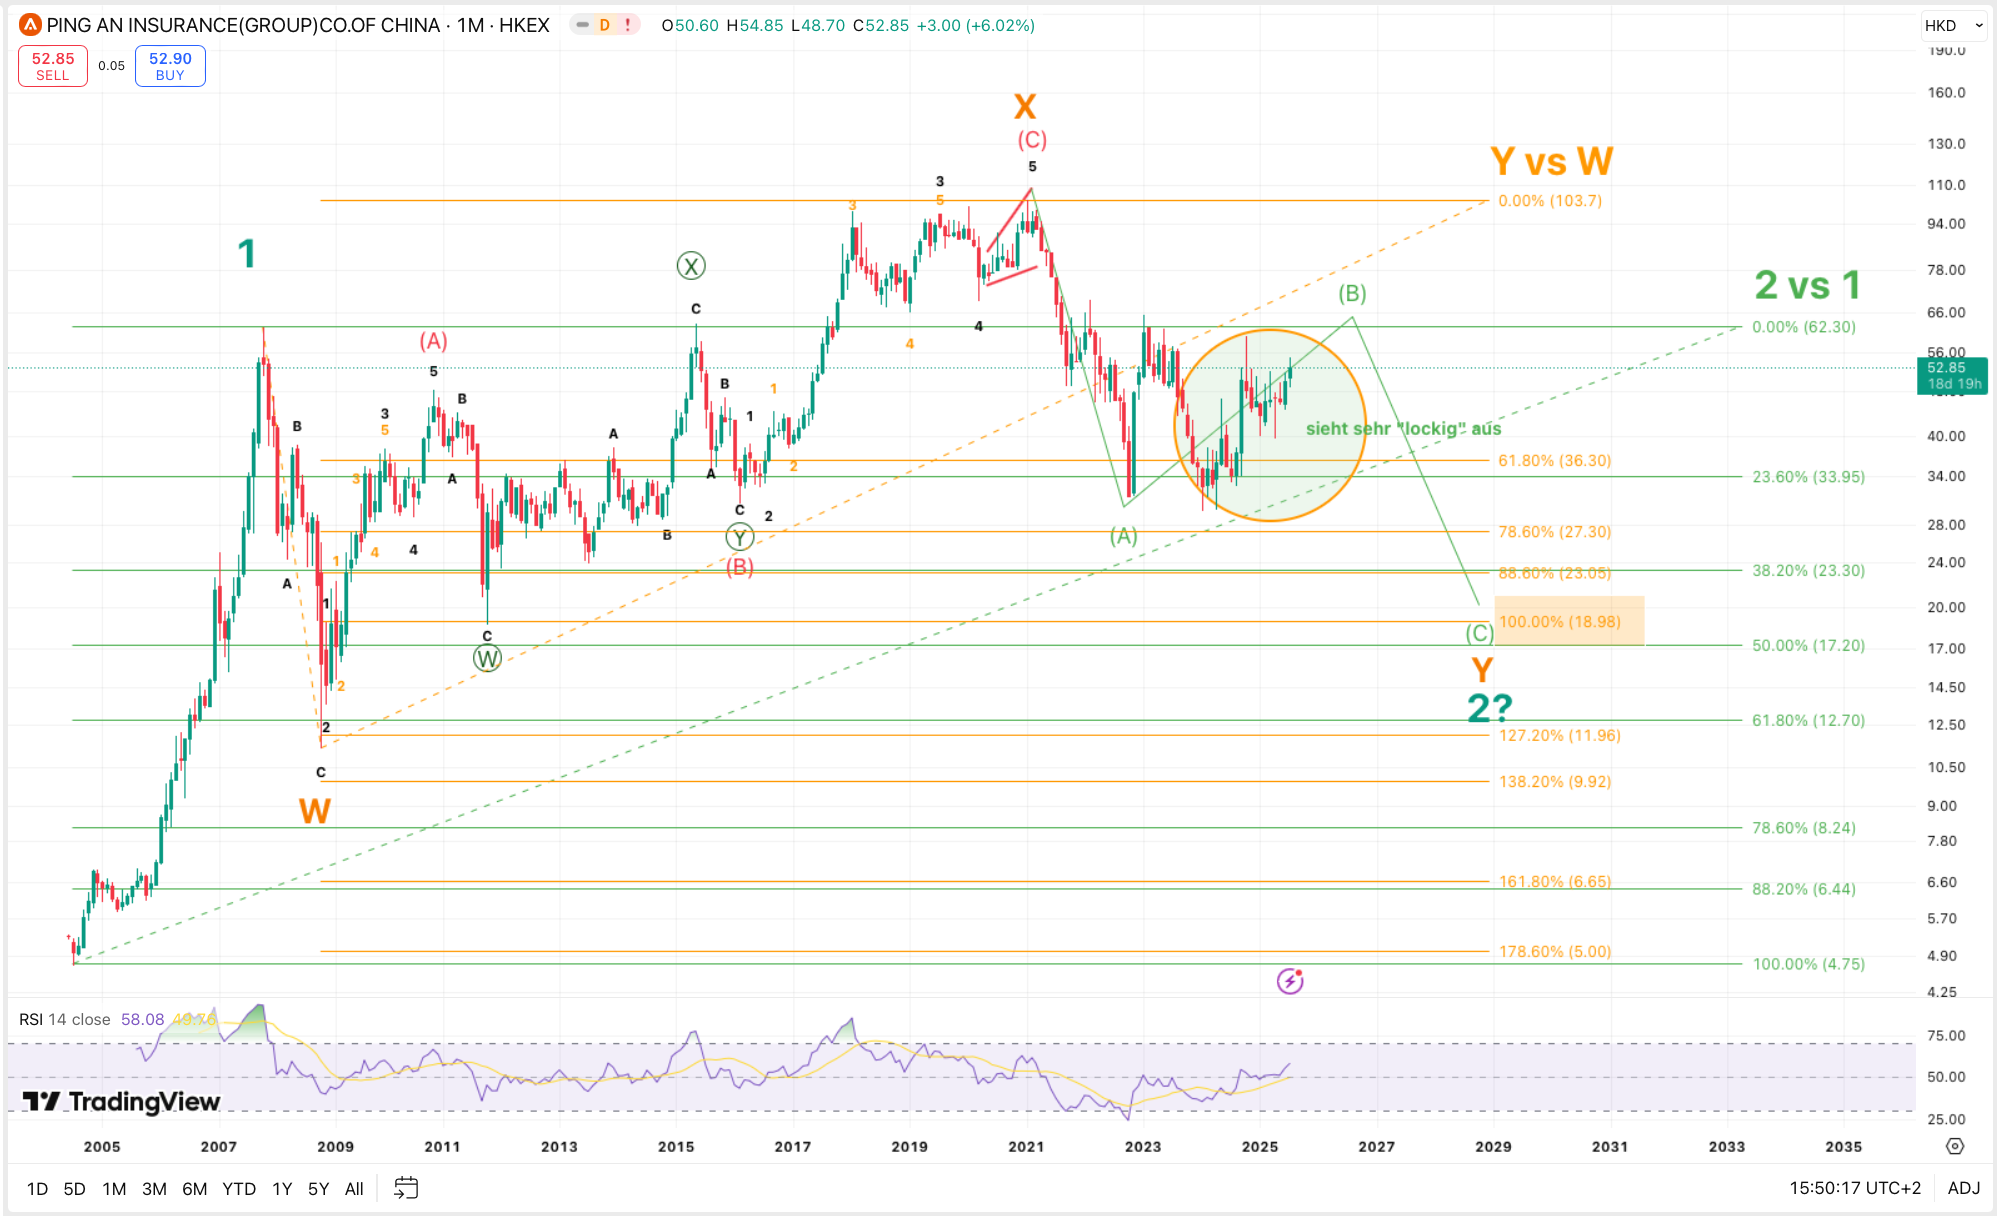Toggle the ADJ adjusted data setting
The width and height of the screenshot is (1997, 1216).
(x=1963, y=1188)
